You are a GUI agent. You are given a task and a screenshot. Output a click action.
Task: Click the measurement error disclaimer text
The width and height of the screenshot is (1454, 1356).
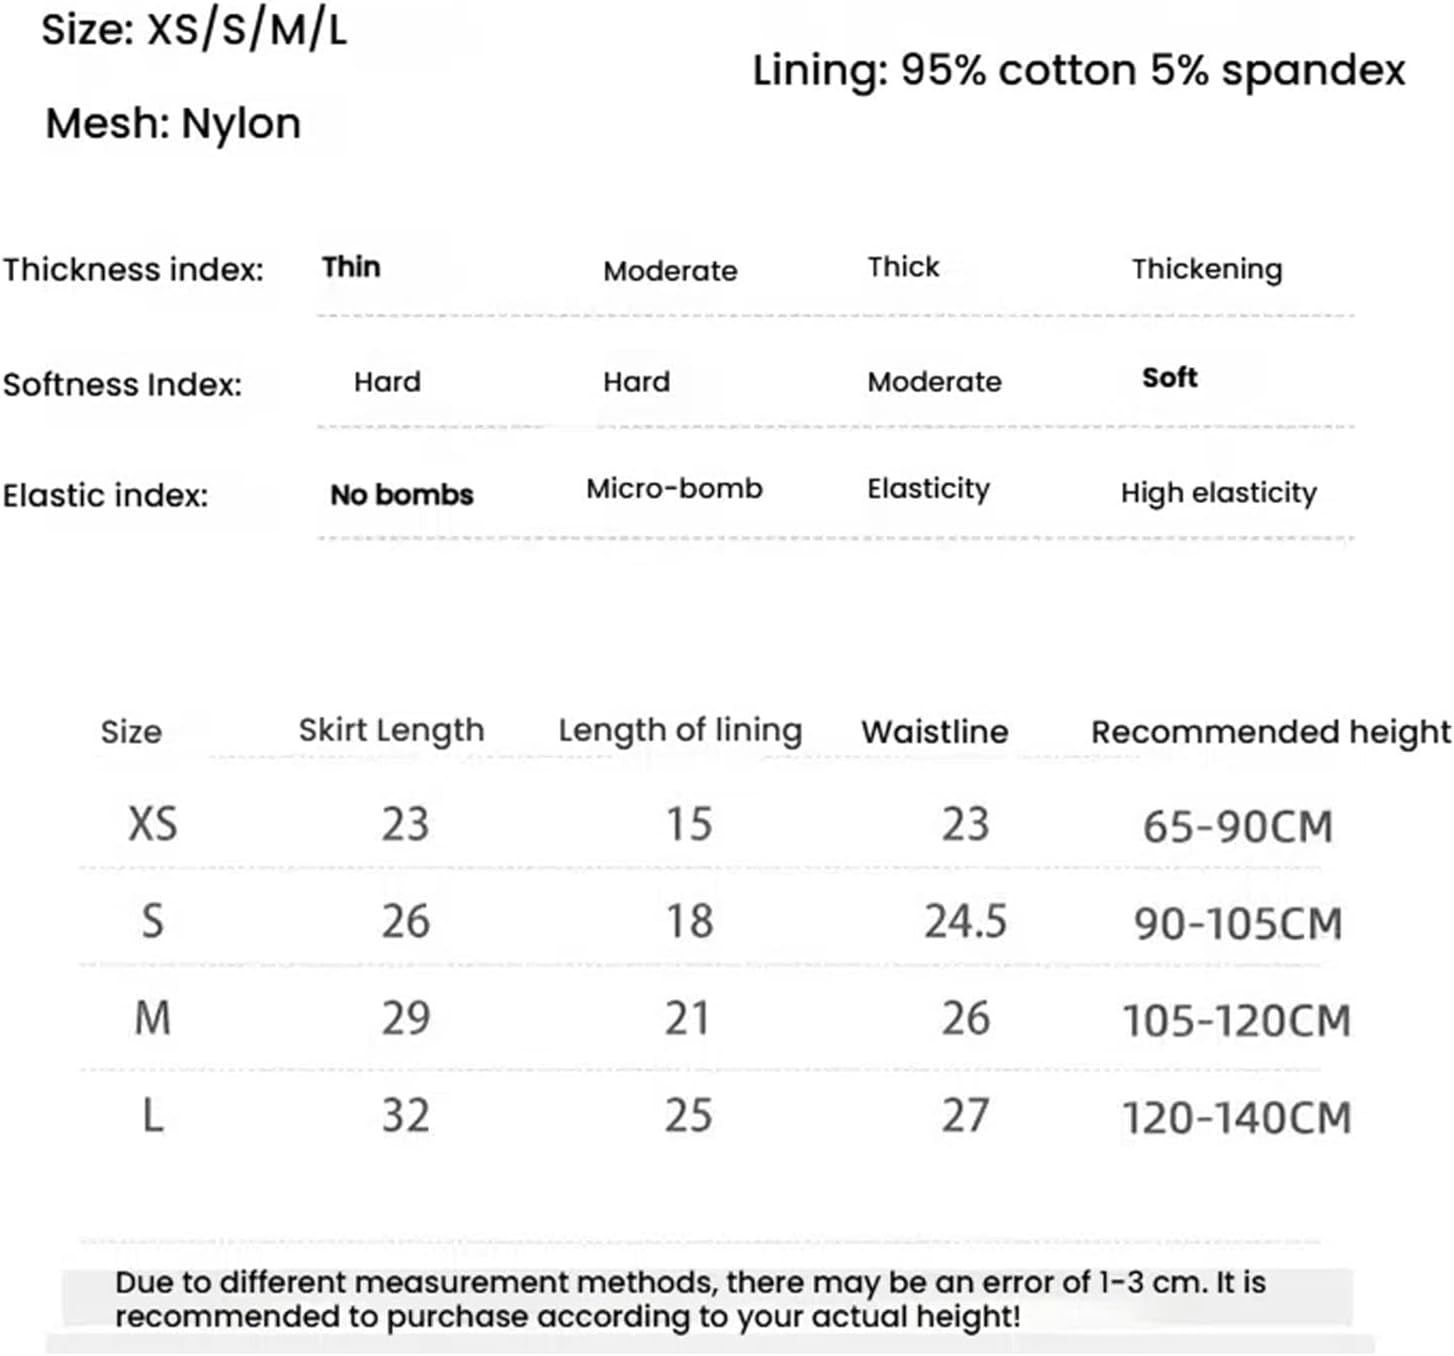690,1299
